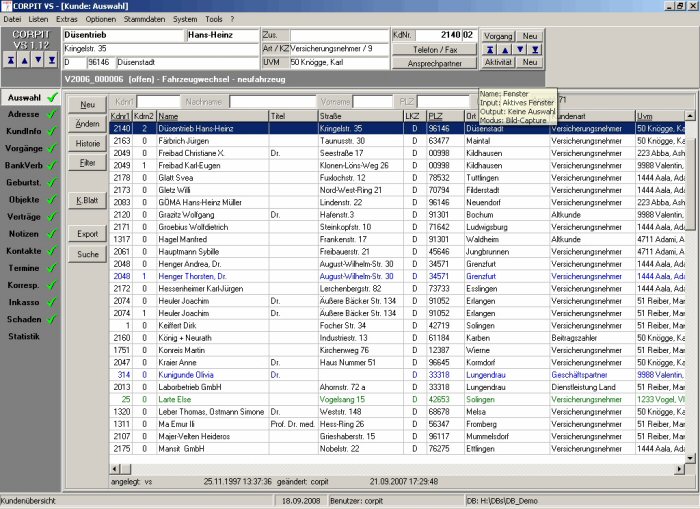The height and width of the screenshot is (509, 700).
Task: Click the Aktivität button
Action: tap(498, 63)
